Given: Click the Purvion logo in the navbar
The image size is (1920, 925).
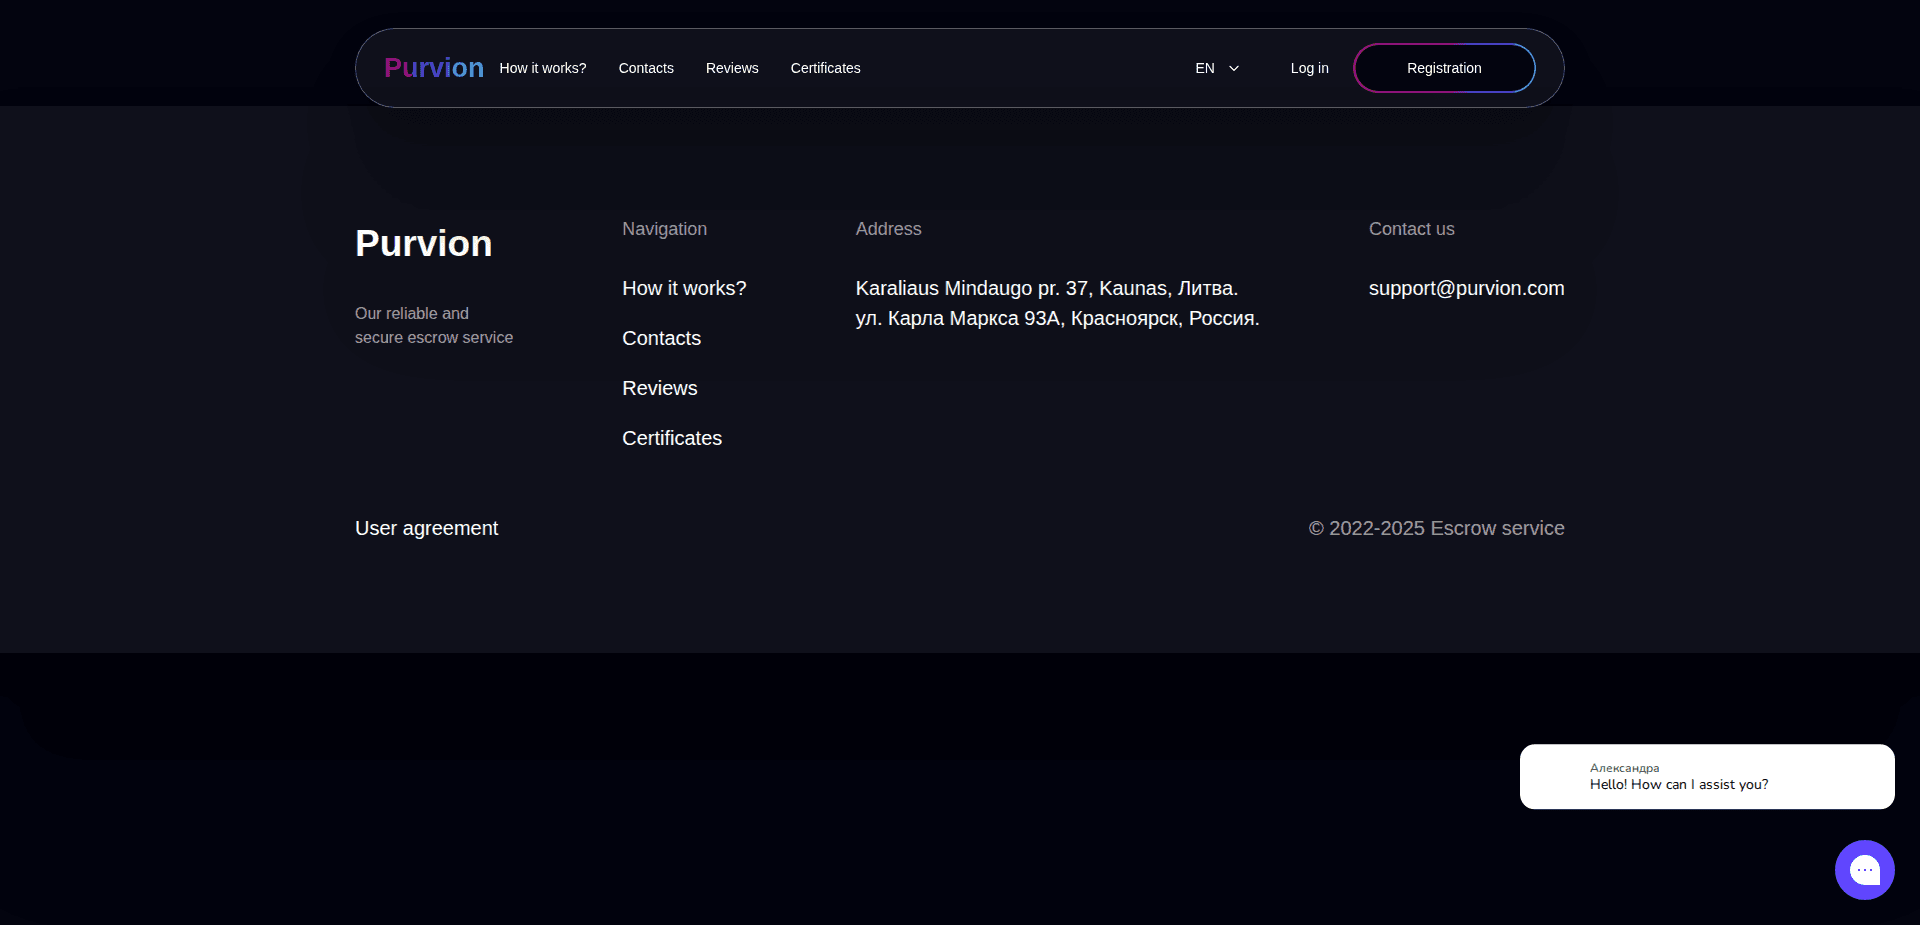Looking at the screenshot, I should (433, 67).
